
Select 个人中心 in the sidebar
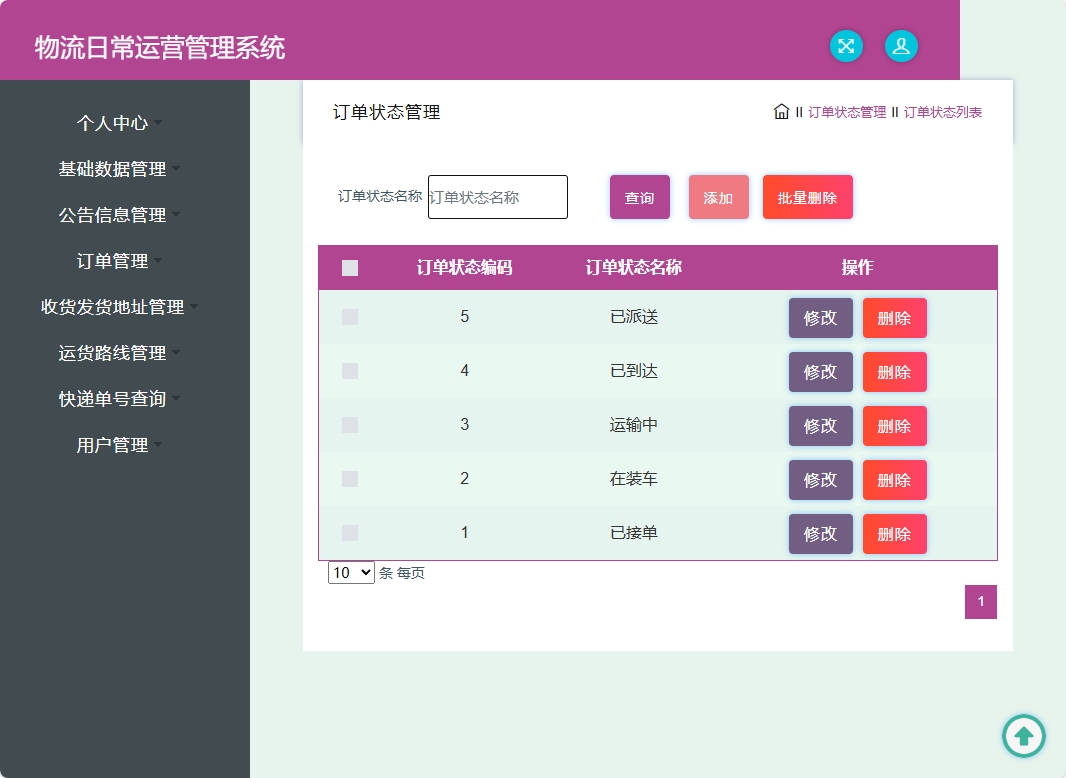(113, 122)
